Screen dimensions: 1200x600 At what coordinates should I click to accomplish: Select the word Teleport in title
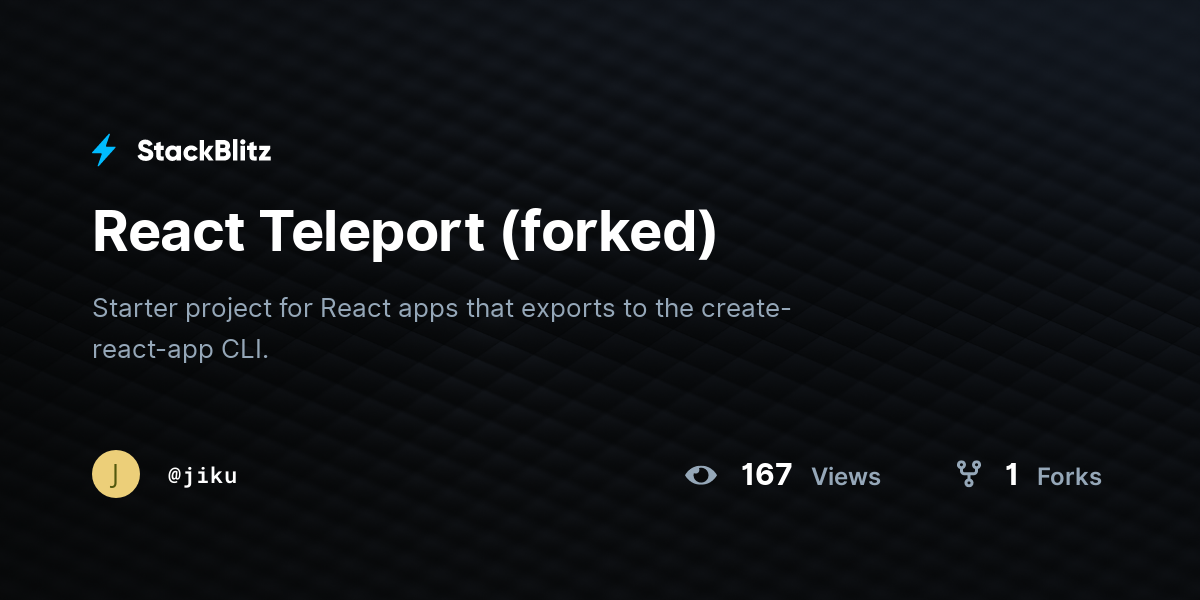[373, 233]
